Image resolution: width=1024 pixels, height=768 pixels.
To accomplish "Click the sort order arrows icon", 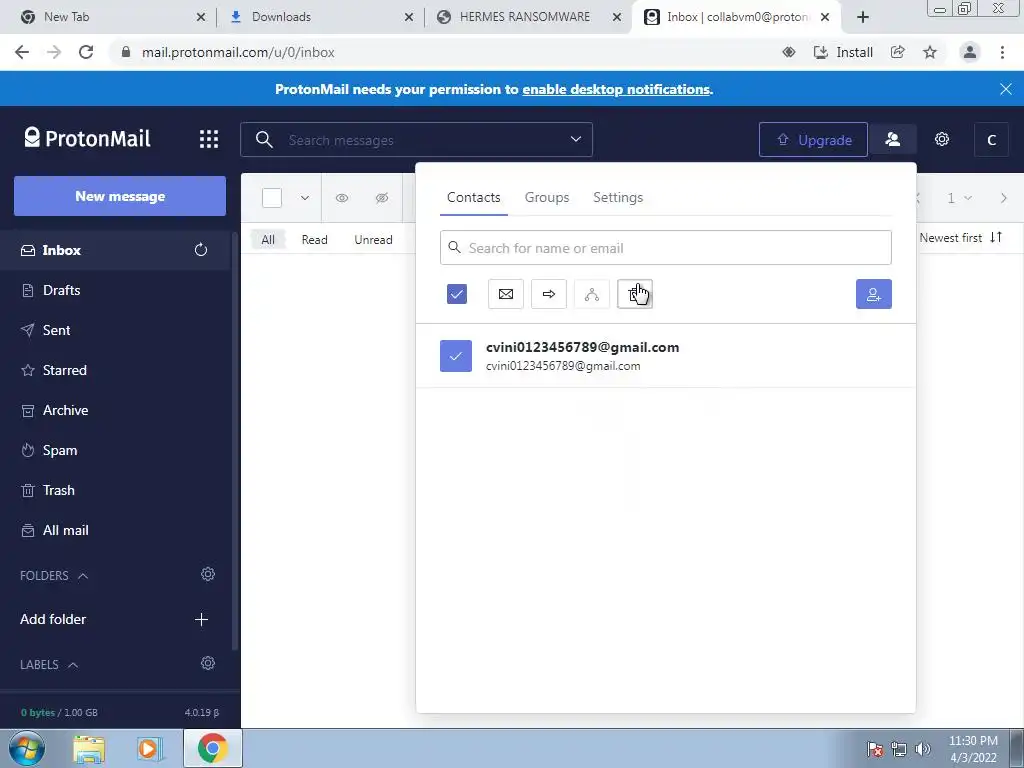I will pos(996,238).
